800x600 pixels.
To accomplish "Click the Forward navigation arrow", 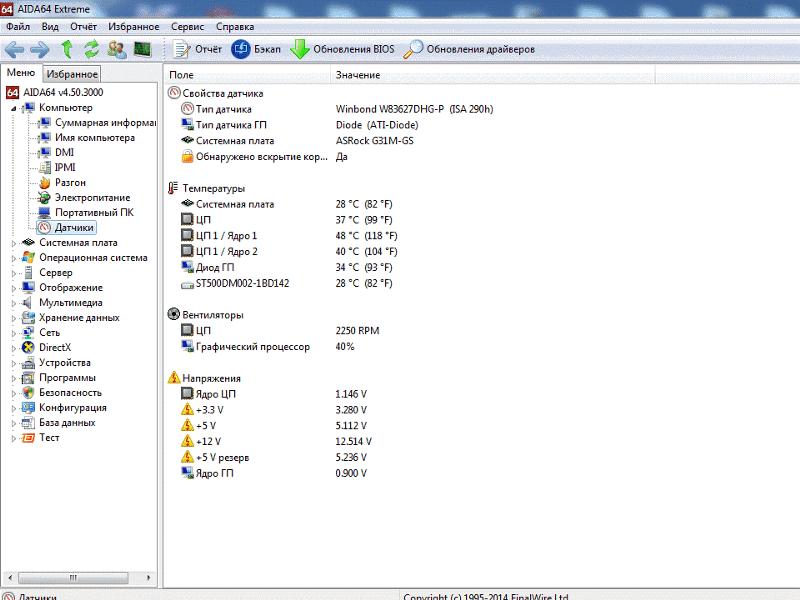I will click(x=40, y=49).
